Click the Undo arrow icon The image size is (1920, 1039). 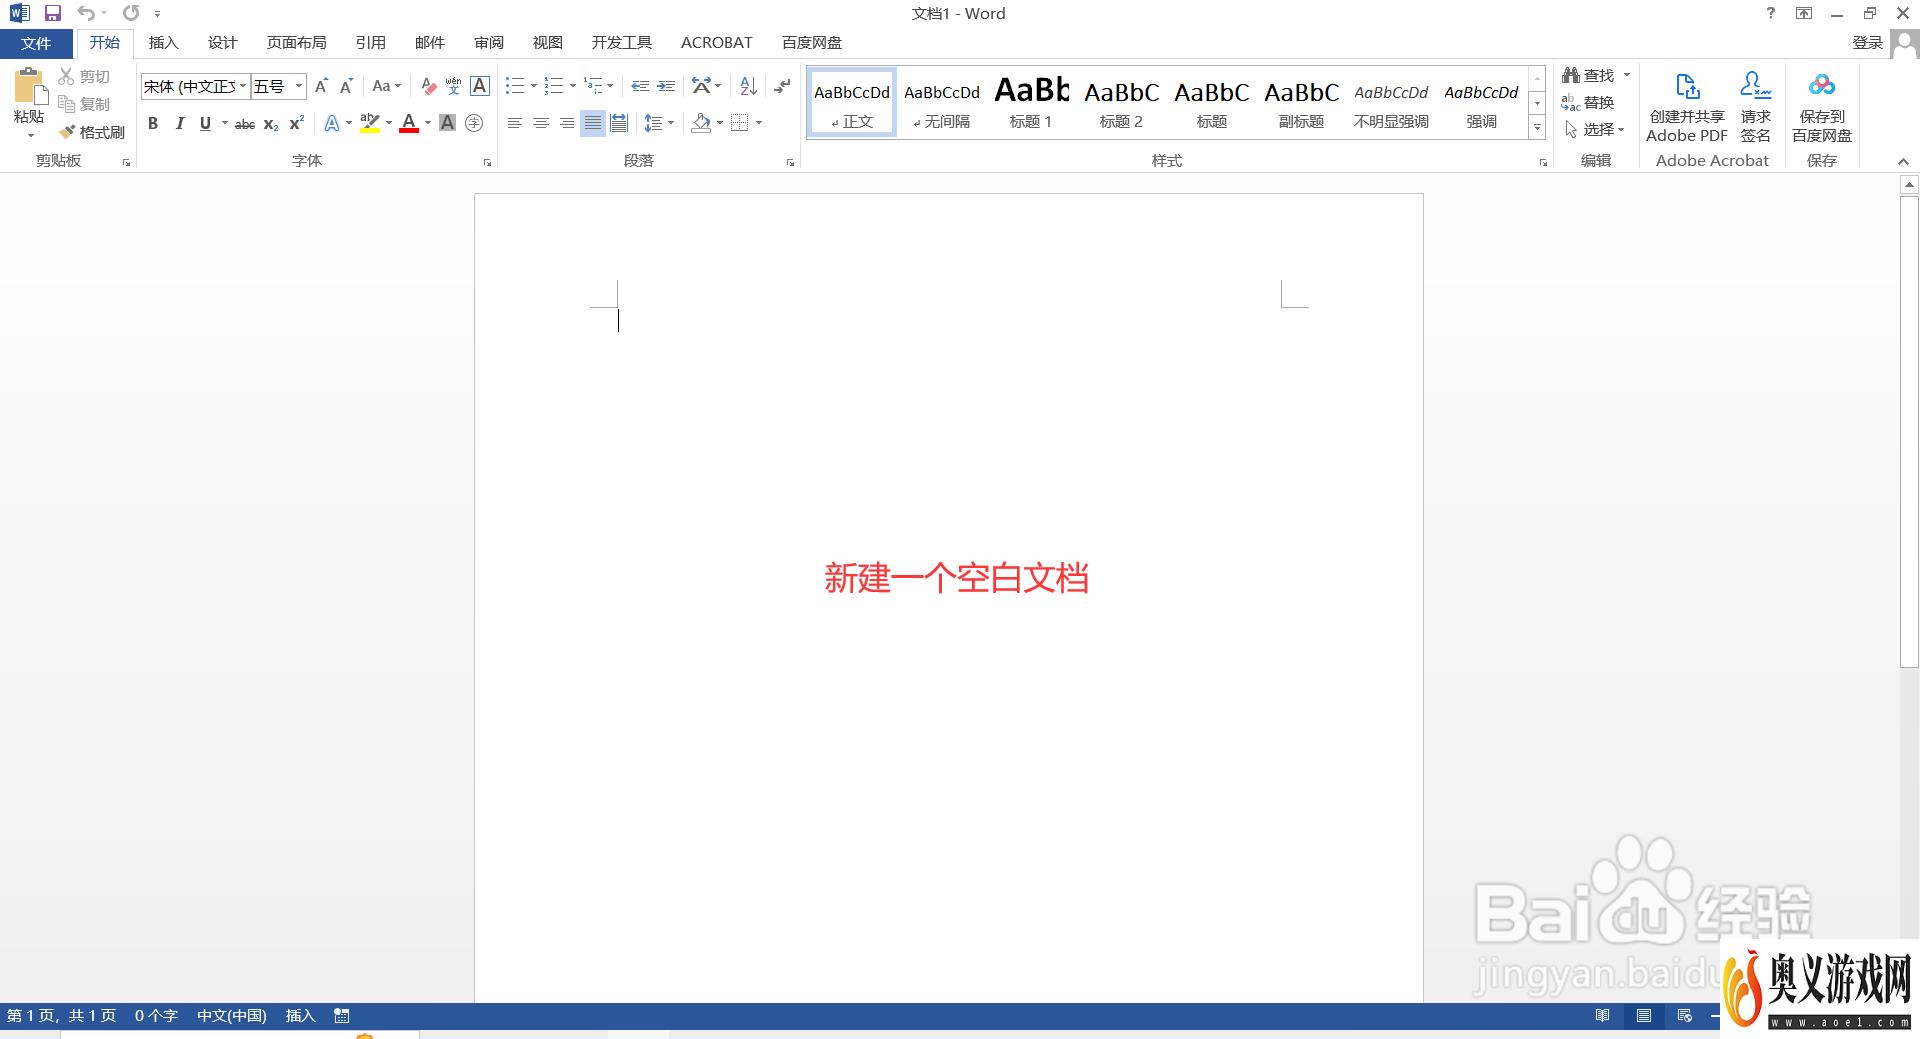86,13
